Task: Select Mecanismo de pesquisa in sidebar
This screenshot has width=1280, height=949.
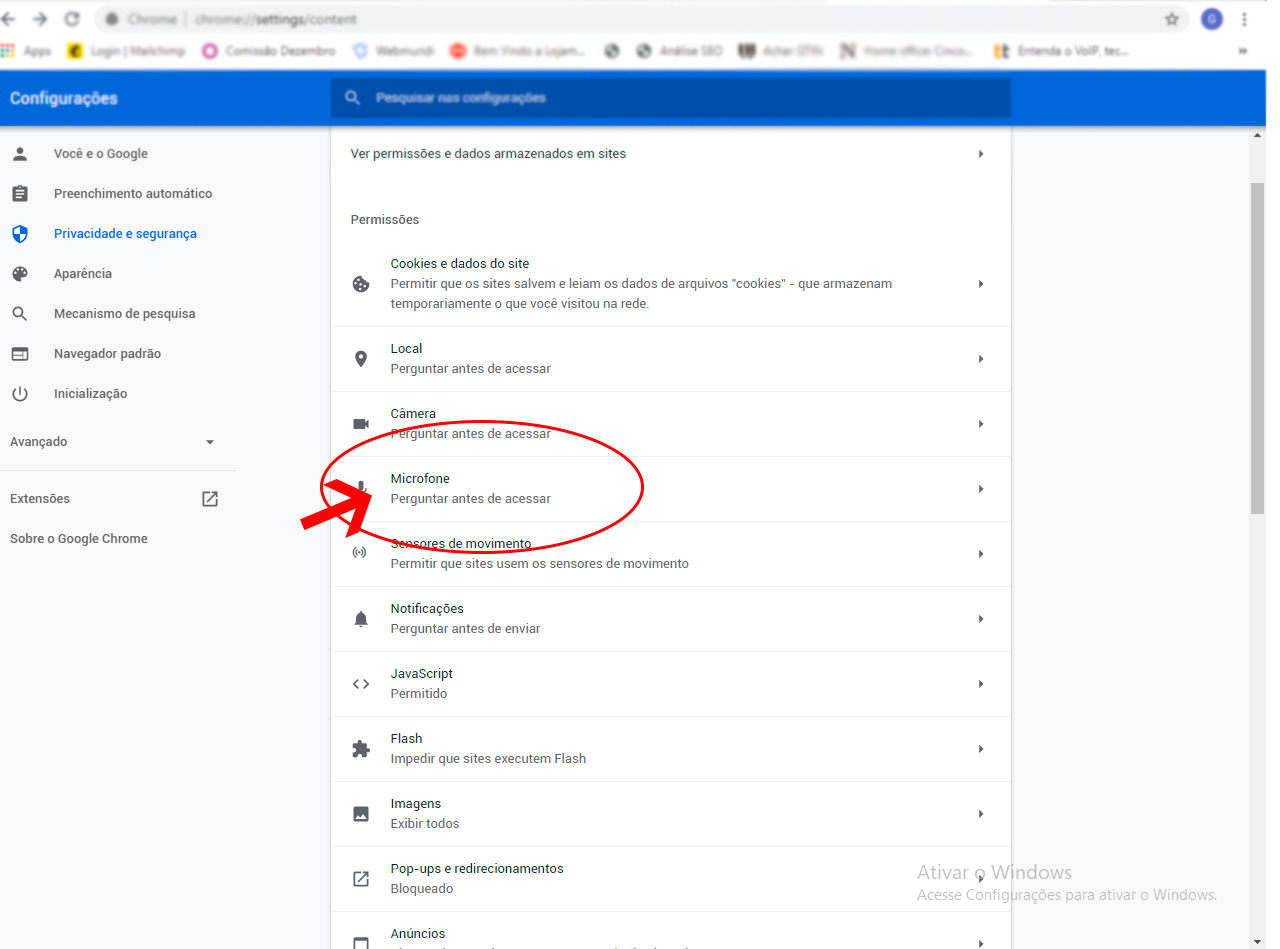Action: click(x=124, y=314)
